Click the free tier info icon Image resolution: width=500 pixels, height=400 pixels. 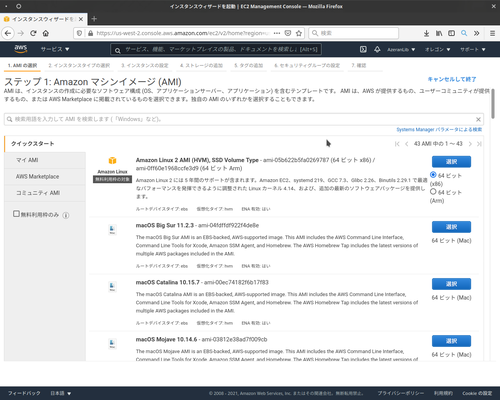[66, 215]
